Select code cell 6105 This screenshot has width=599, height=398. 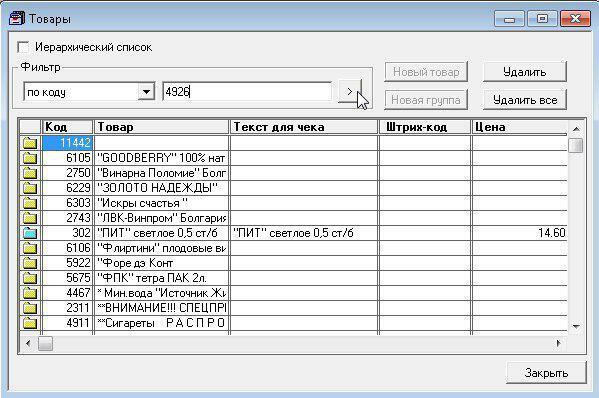click(68, 158)
